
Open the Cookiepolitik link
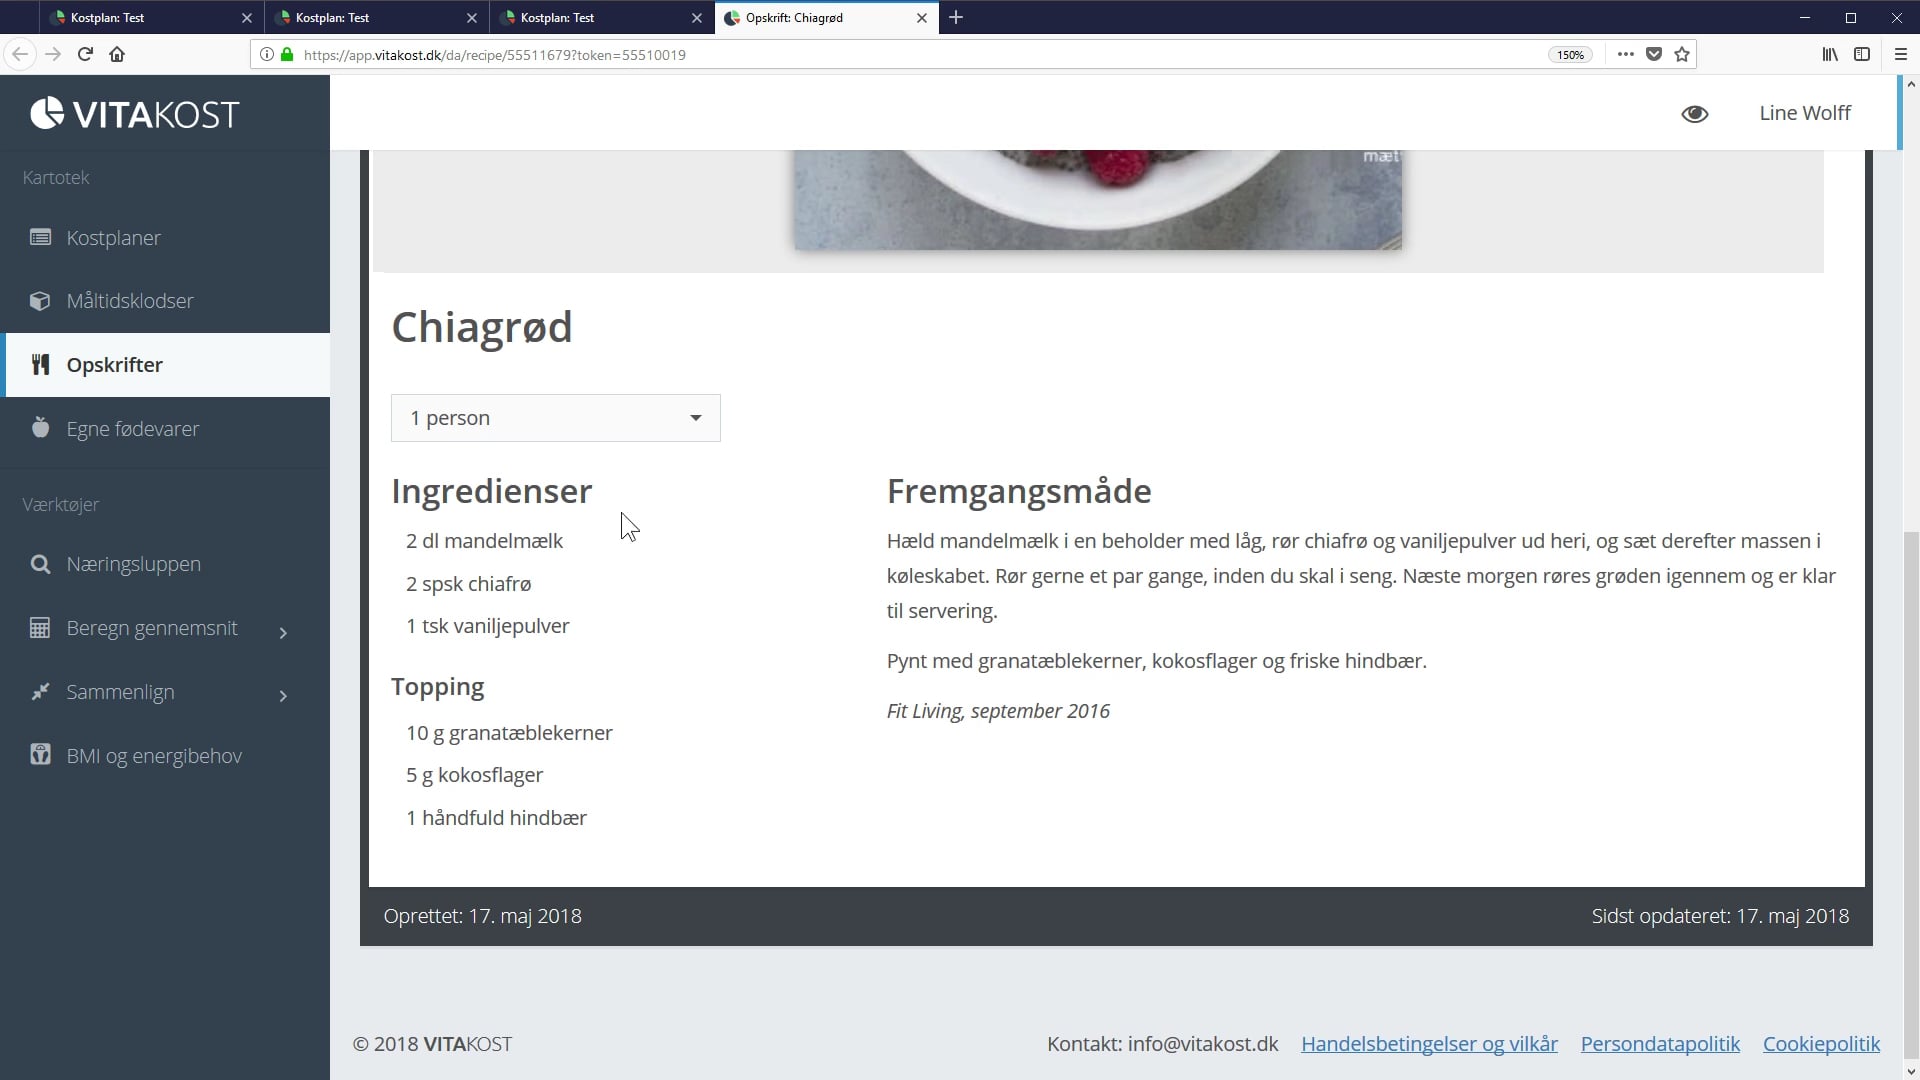pyautogui.click(x=1821, y=1044)
